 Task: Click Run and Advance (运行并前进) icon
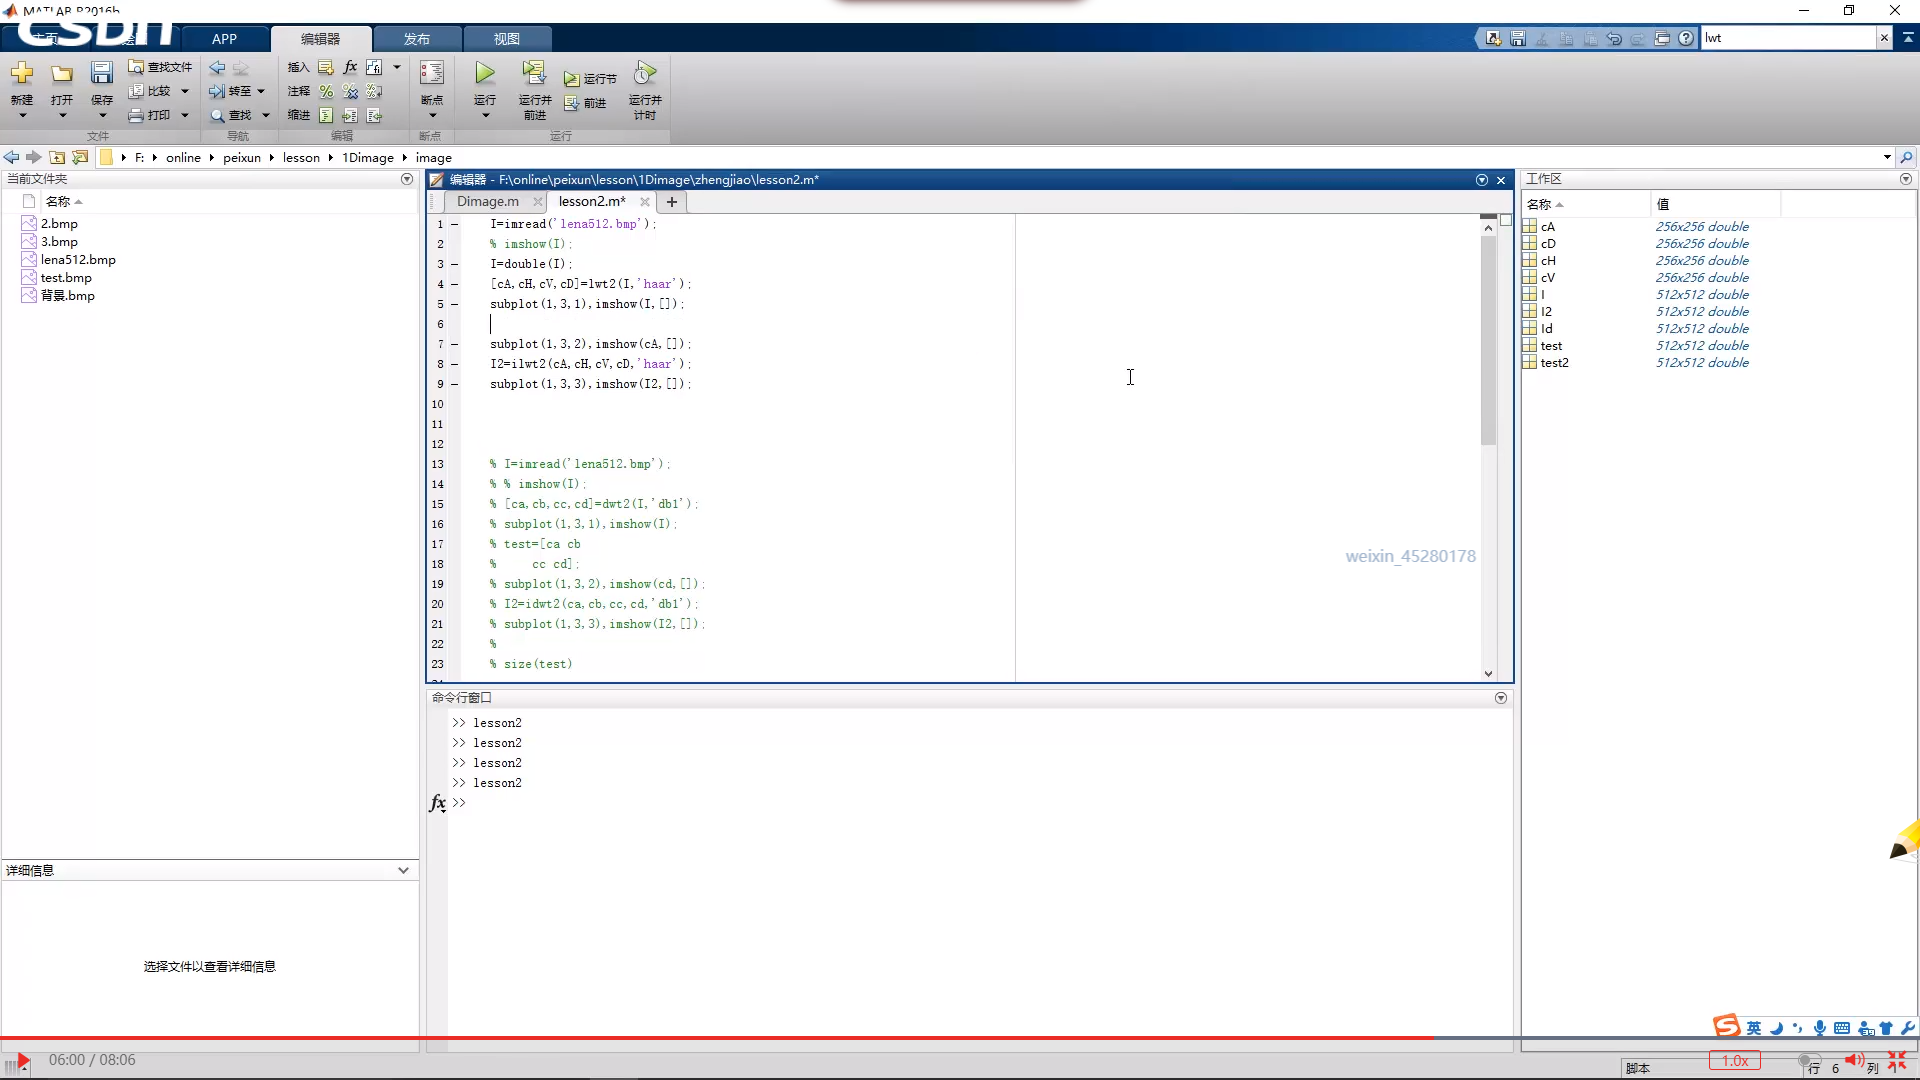534,74
